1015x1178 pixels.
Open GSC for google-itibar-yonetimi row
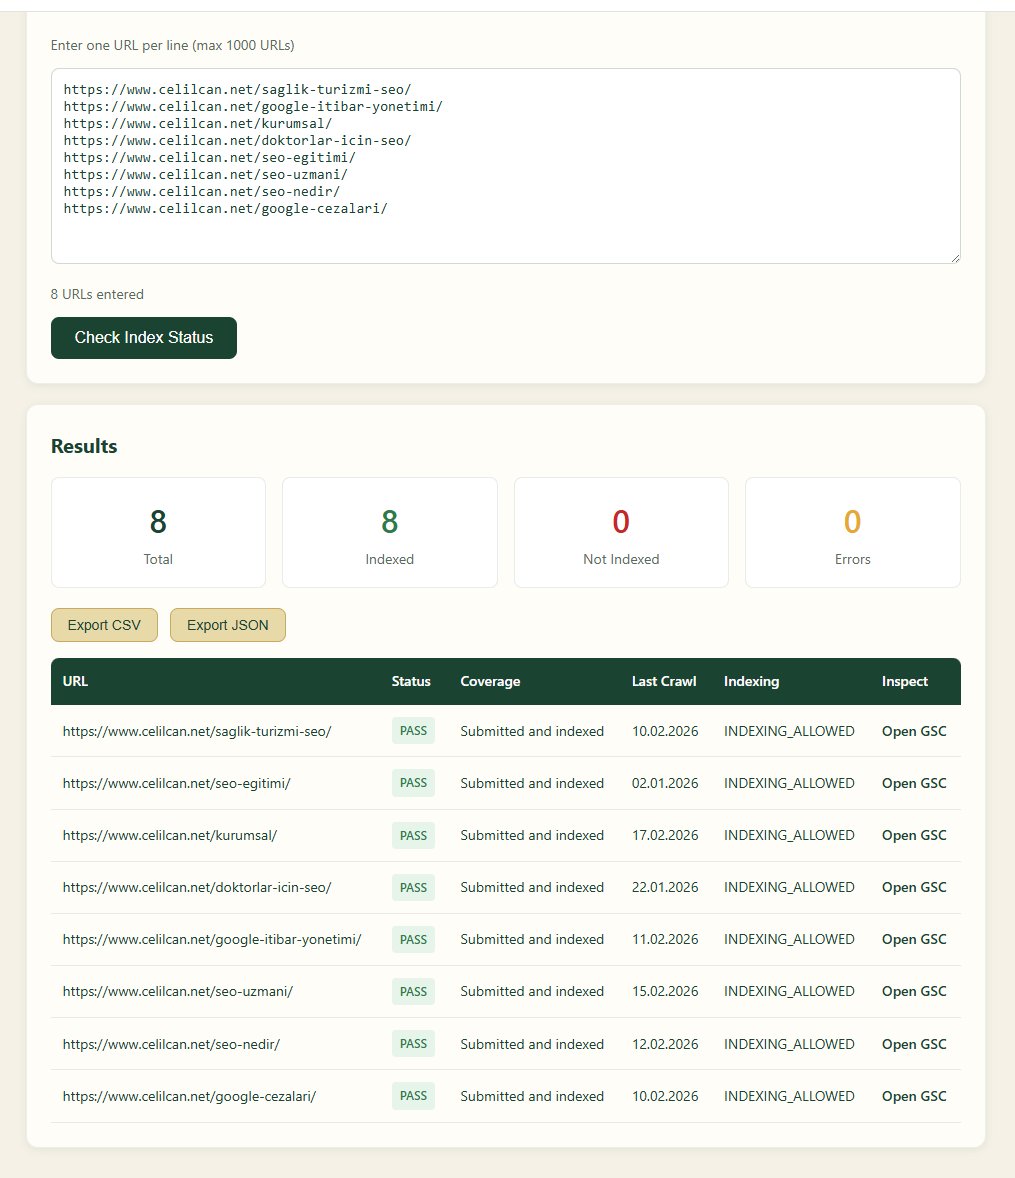tap(914, 939)
